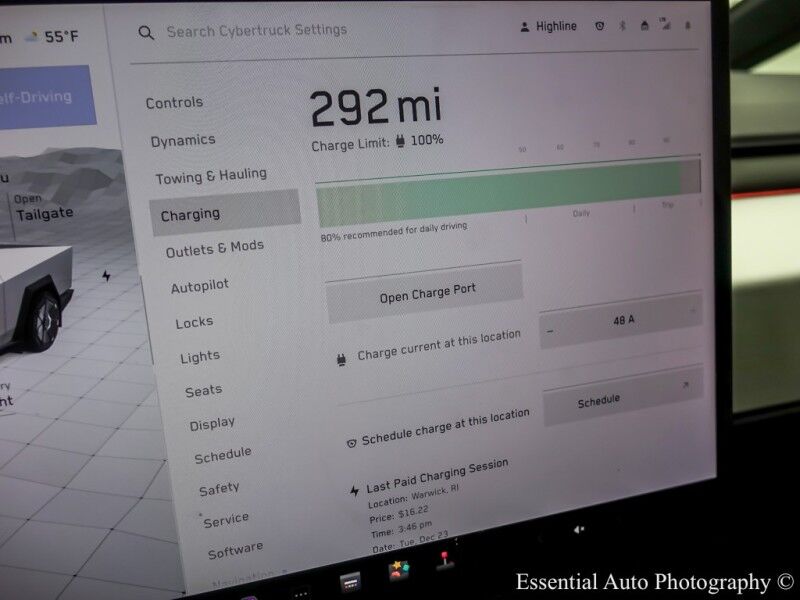Tap the LTE signal strength icon
This screenshot has height=600, width=800.
pyautogui.click(x=664, y=25)
